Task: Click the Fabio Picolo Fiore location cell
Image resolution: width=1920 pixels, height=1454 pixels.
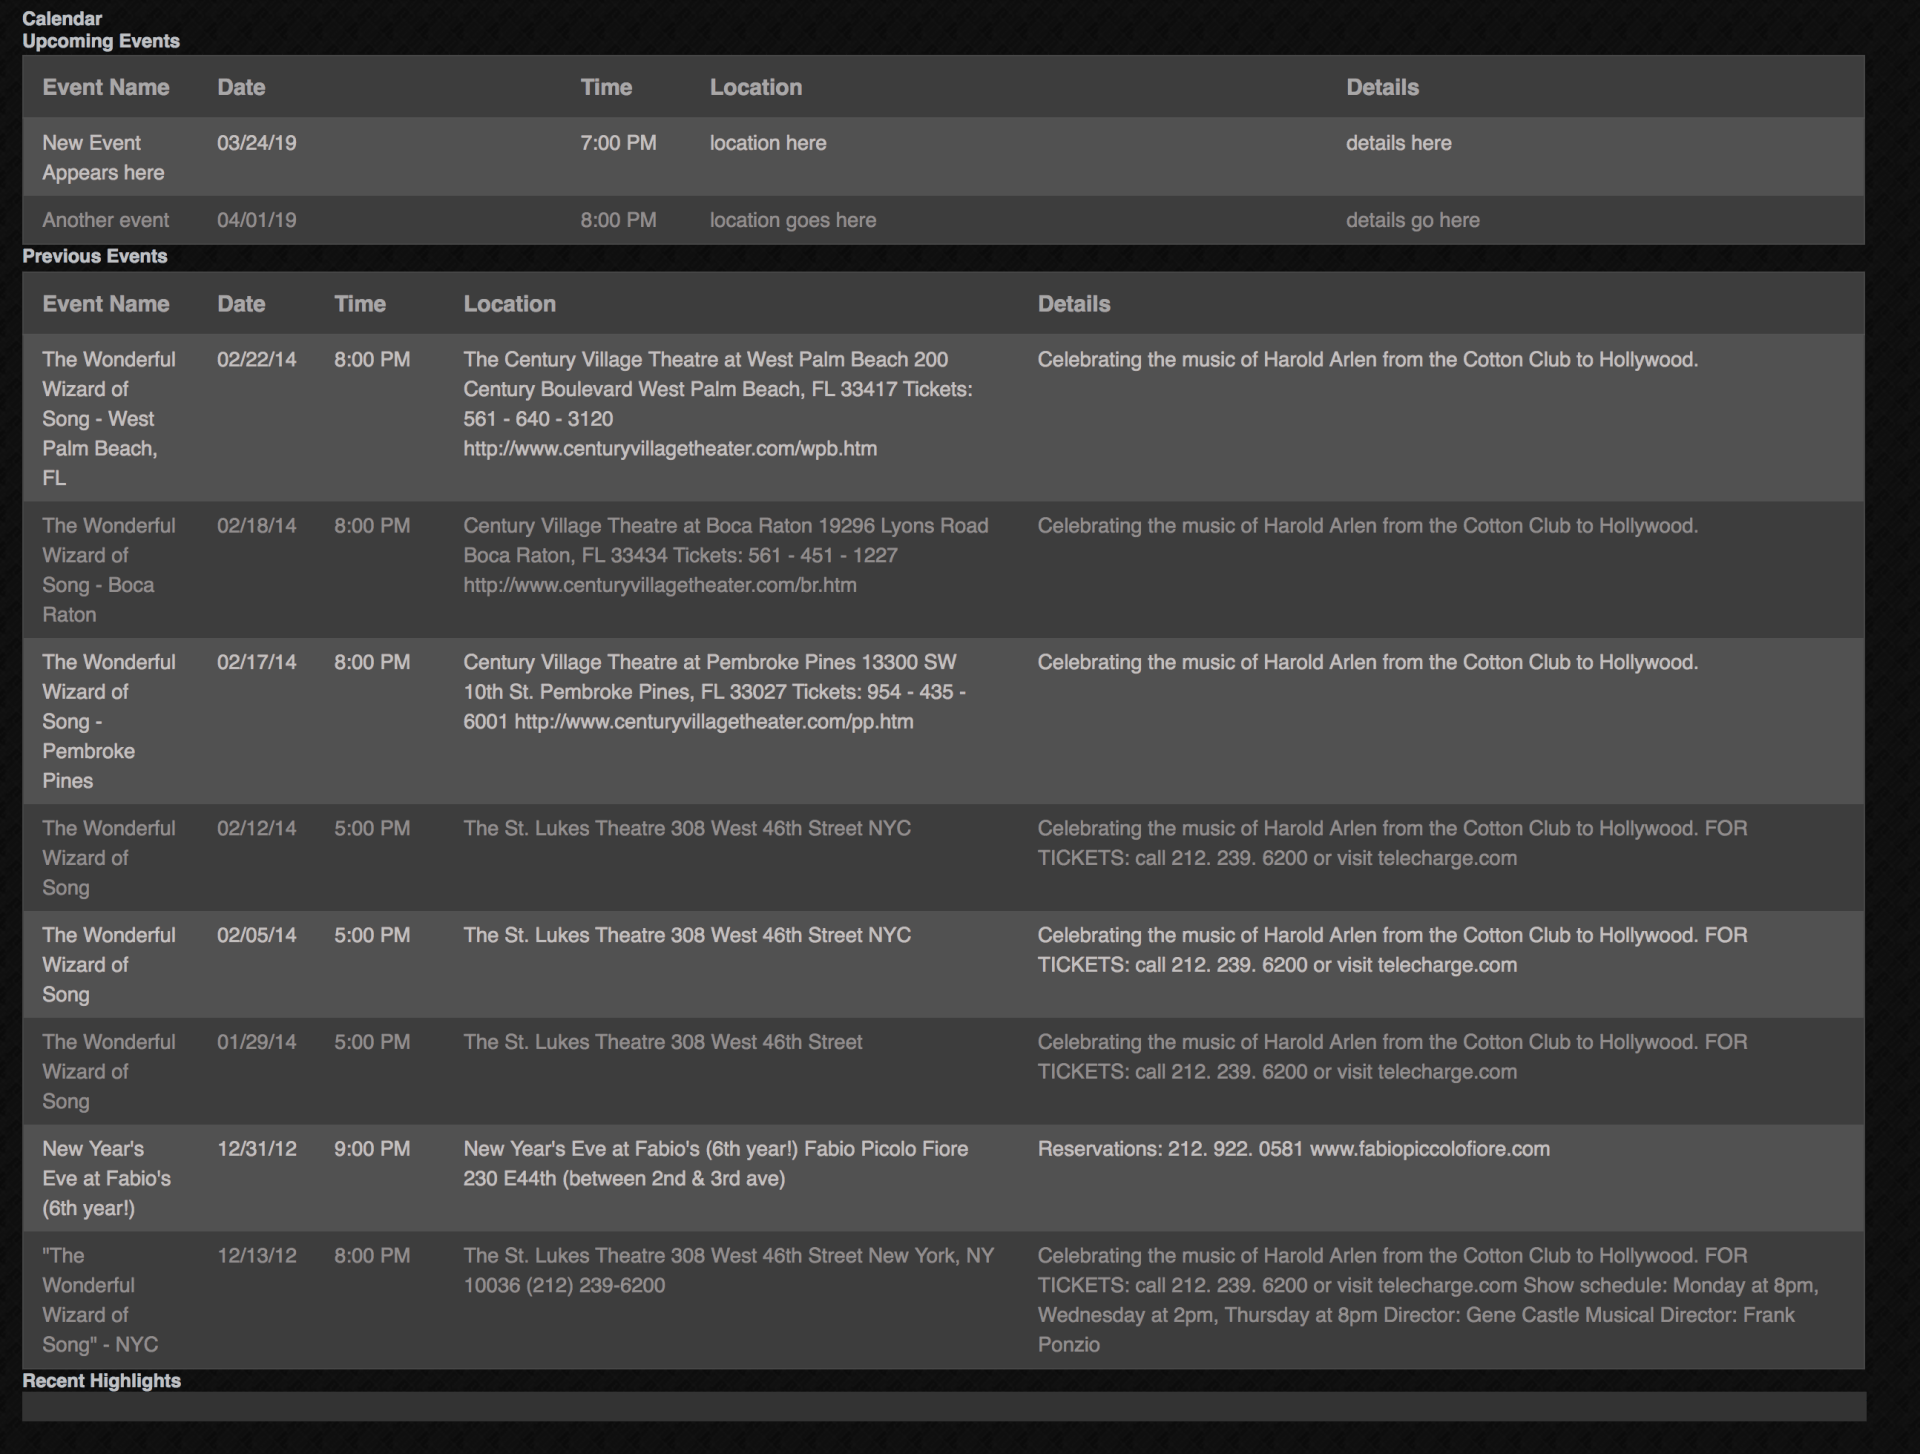Action: [x=716, y=1164]
